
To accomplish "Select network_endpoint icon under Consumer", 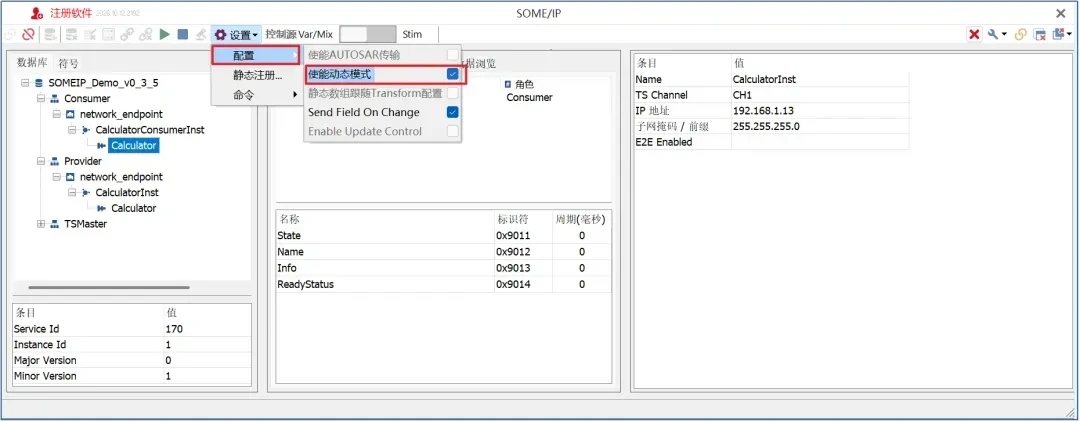I will click(70, 114).
